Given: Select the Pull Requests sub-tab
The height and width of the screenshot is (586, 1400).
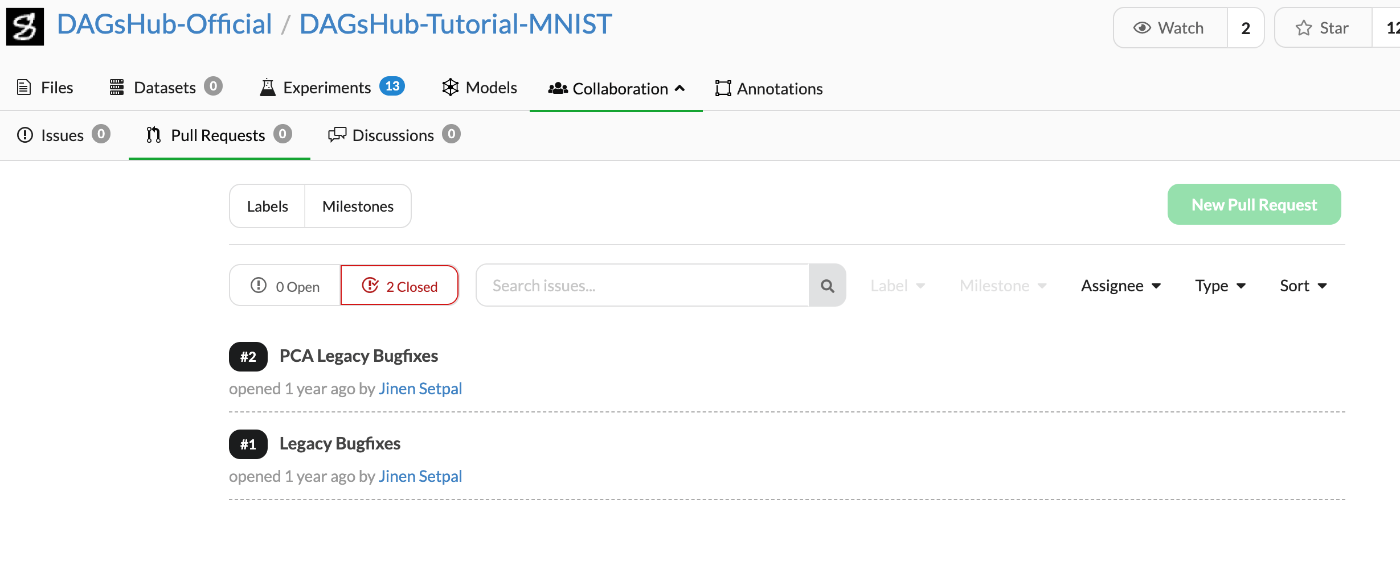Looking at the screenshot, I should coord(219,135).
